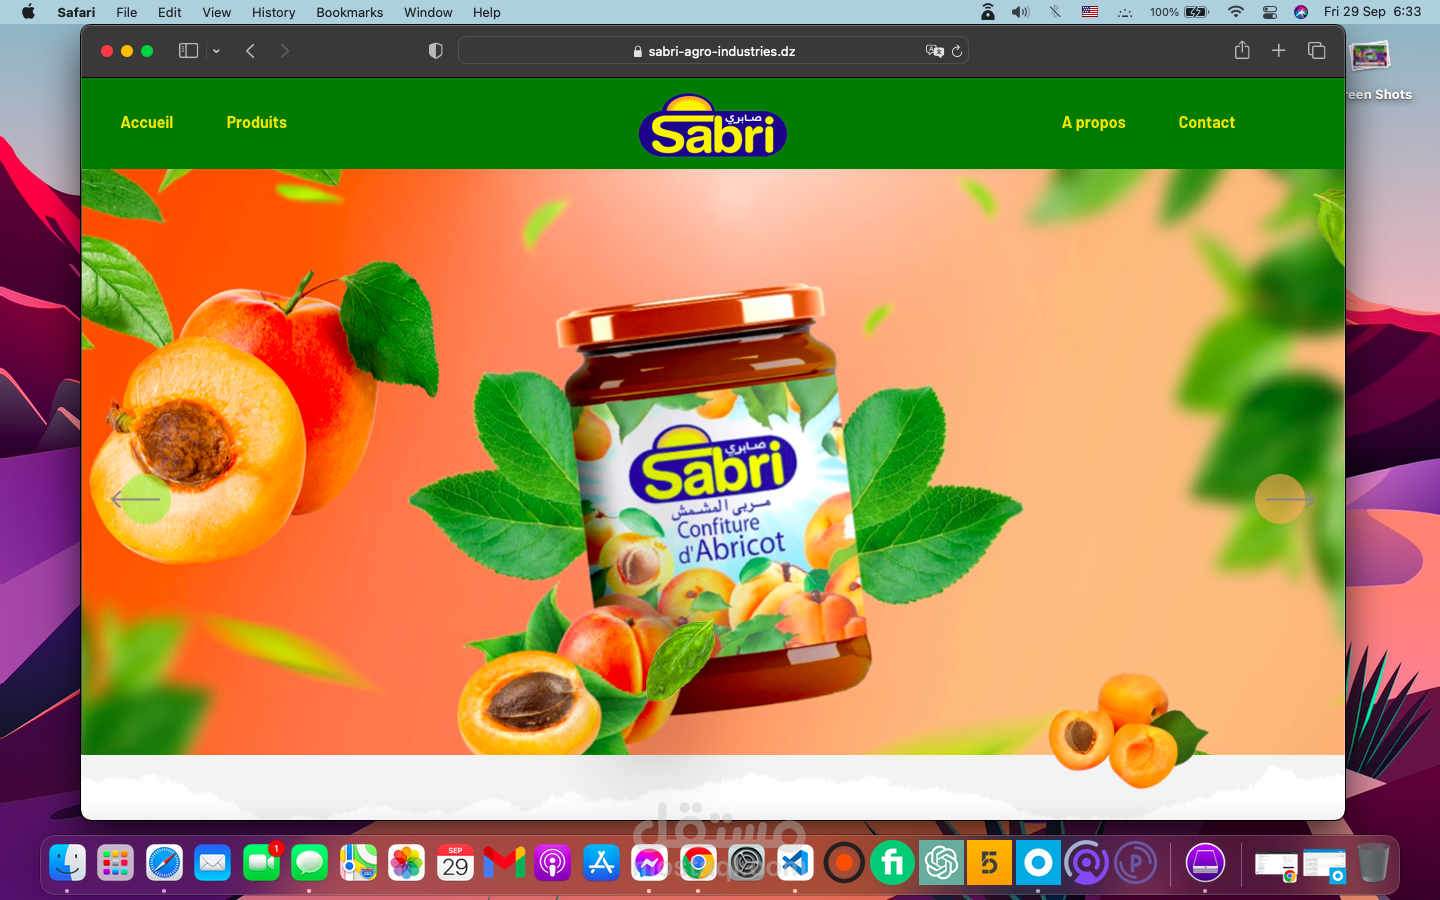Open the View menu

pyautogui.click(x=216, y=12)
